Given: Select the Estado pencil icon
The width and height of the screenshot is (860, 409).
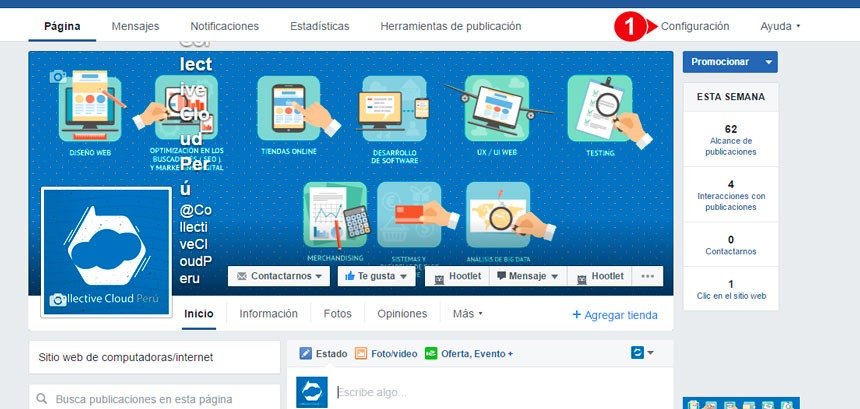Looking at the screenshot, I should pos(305,354).
